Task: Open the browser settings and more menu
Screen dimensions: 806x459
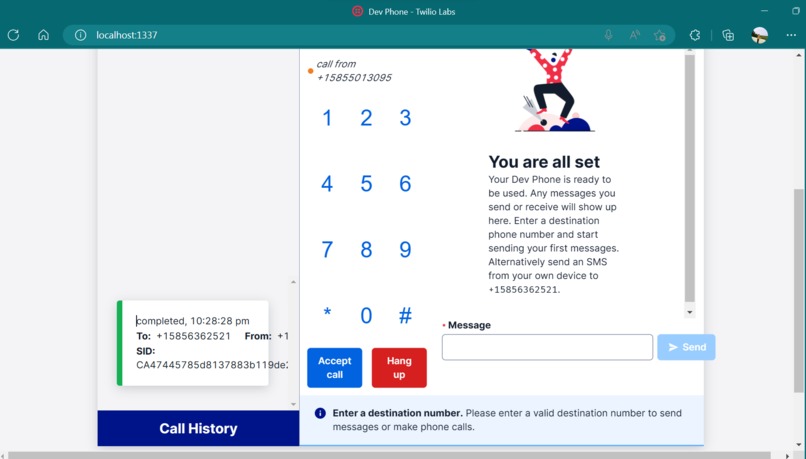Action: pos(791,35)
